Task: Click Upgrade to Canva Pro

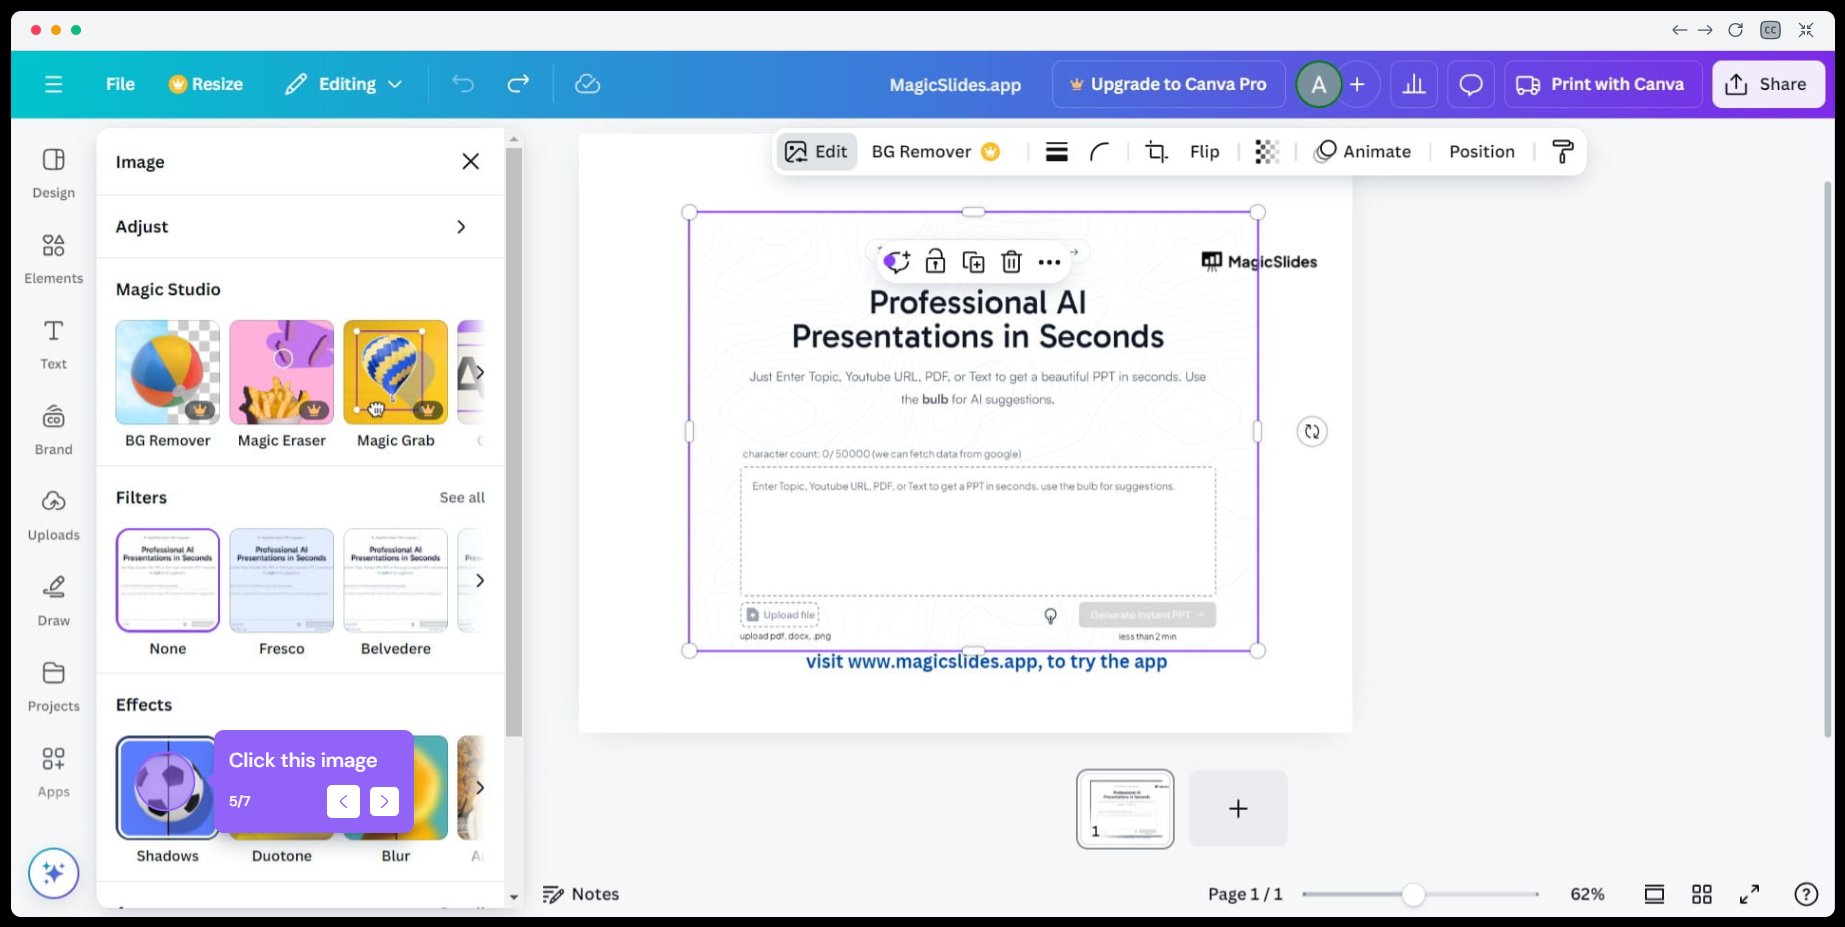Action: 1168,84
